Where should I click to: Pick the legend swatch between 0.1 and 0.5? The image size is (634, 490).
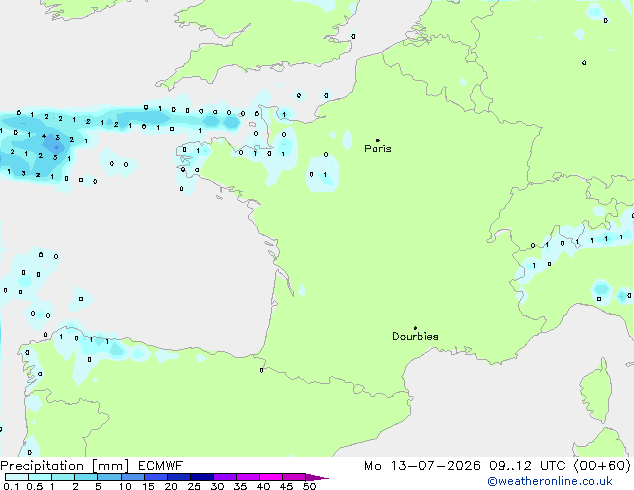pos(17,477)
